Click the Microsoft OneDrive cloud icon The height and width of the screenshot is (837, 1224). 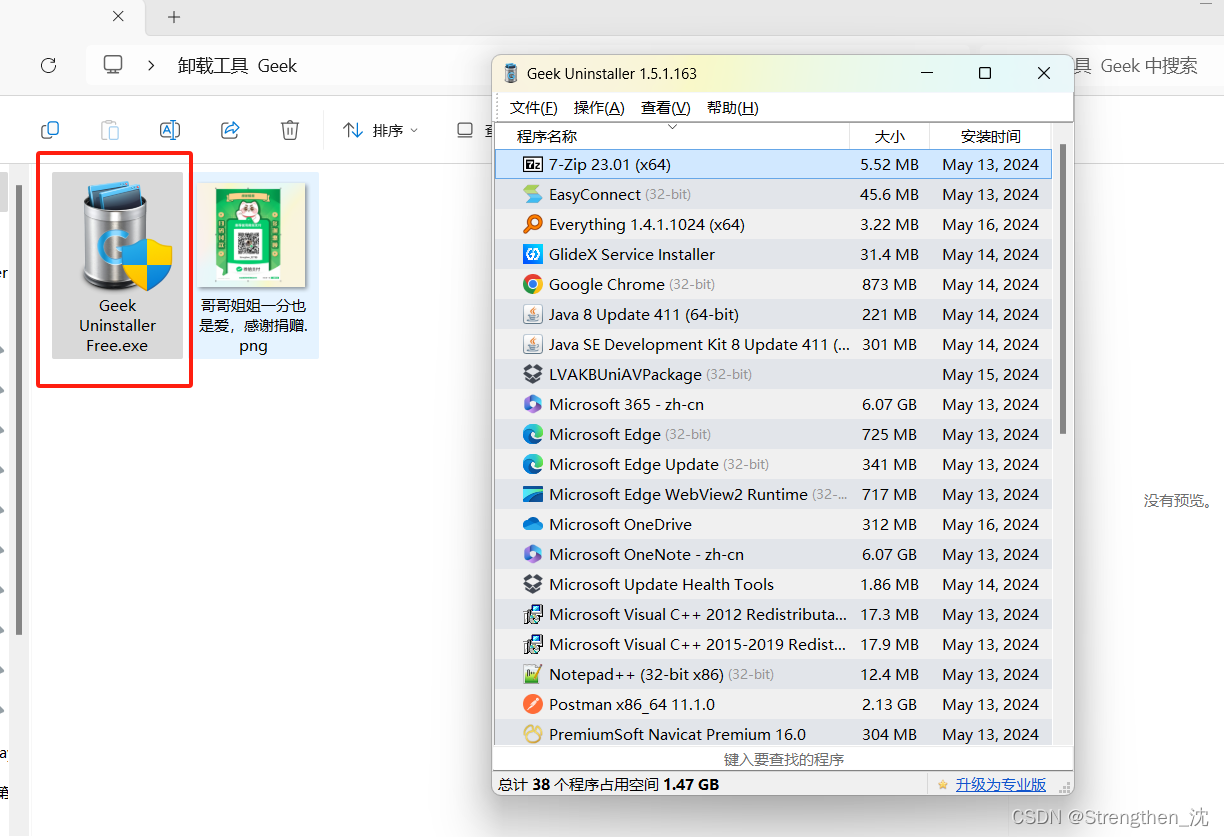533,524
